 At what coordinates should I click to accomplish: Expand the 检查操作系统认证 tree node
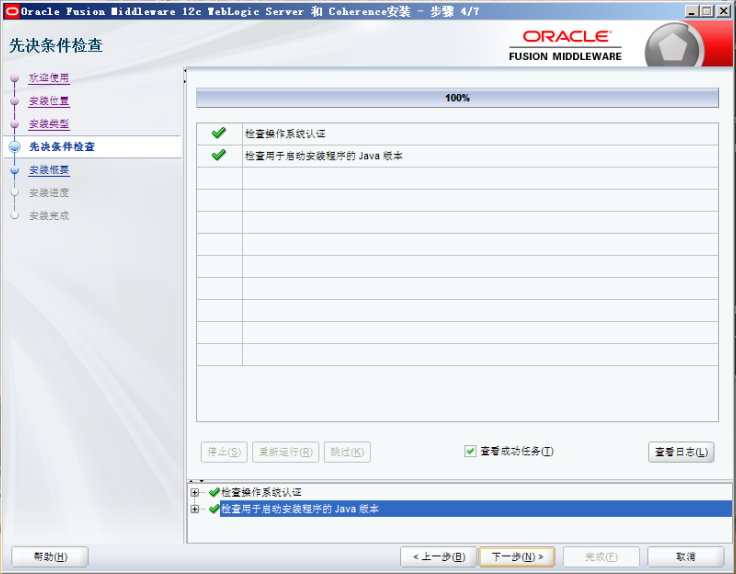(x=194, y=492)
